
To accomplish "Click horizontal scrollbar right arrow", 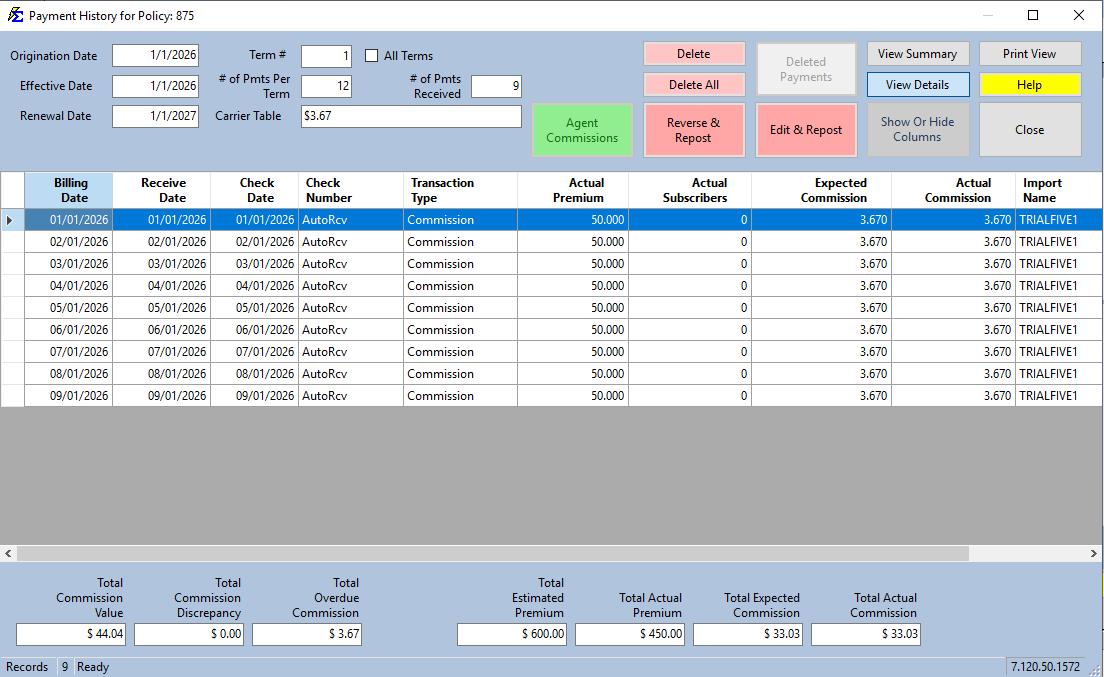I will click(1093, 554).
